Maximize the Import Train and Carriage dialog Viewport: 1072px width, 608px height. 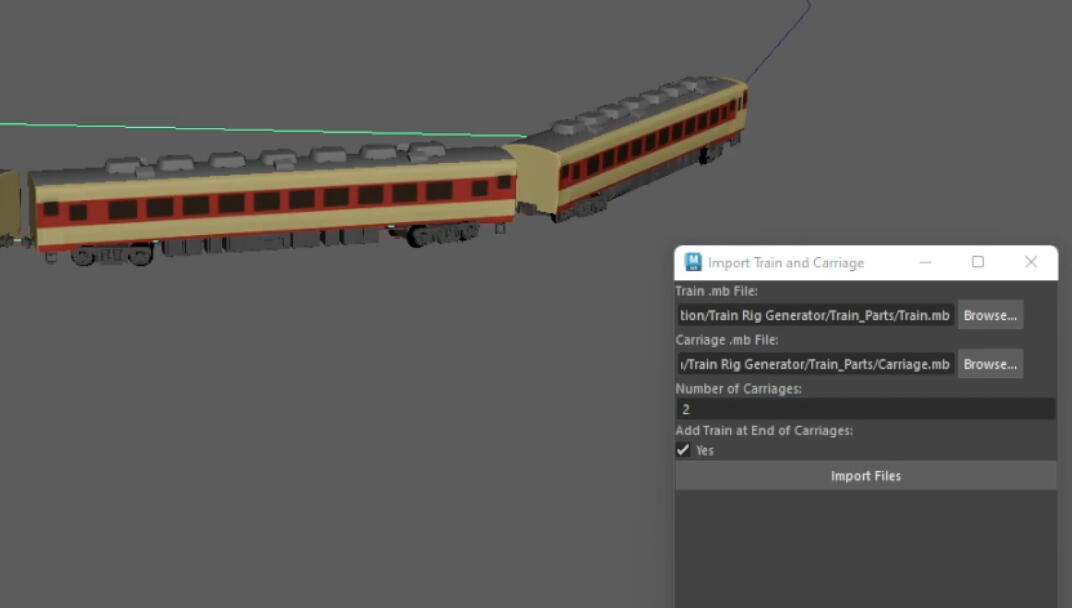pos(978,263)
